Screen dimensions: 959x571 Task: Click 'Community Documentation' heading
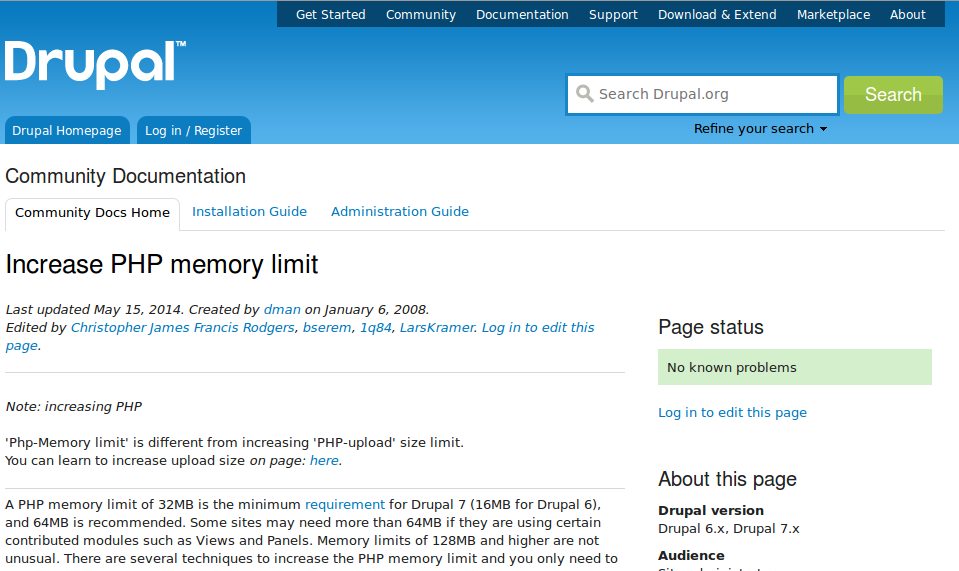pyautogui.click(x=125, y=176)
